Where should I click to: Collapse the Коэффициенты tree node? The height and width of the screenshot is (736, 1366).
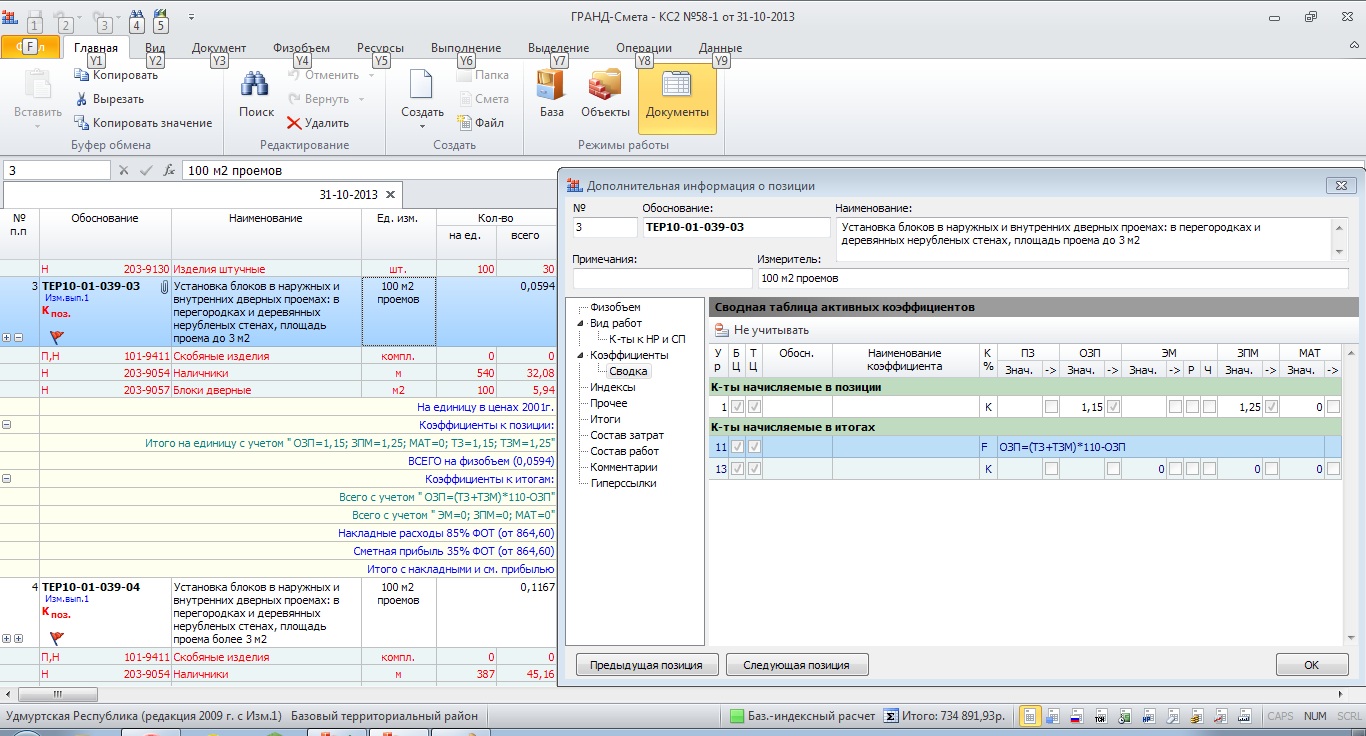pyautogui.click(x=580, y=355)
